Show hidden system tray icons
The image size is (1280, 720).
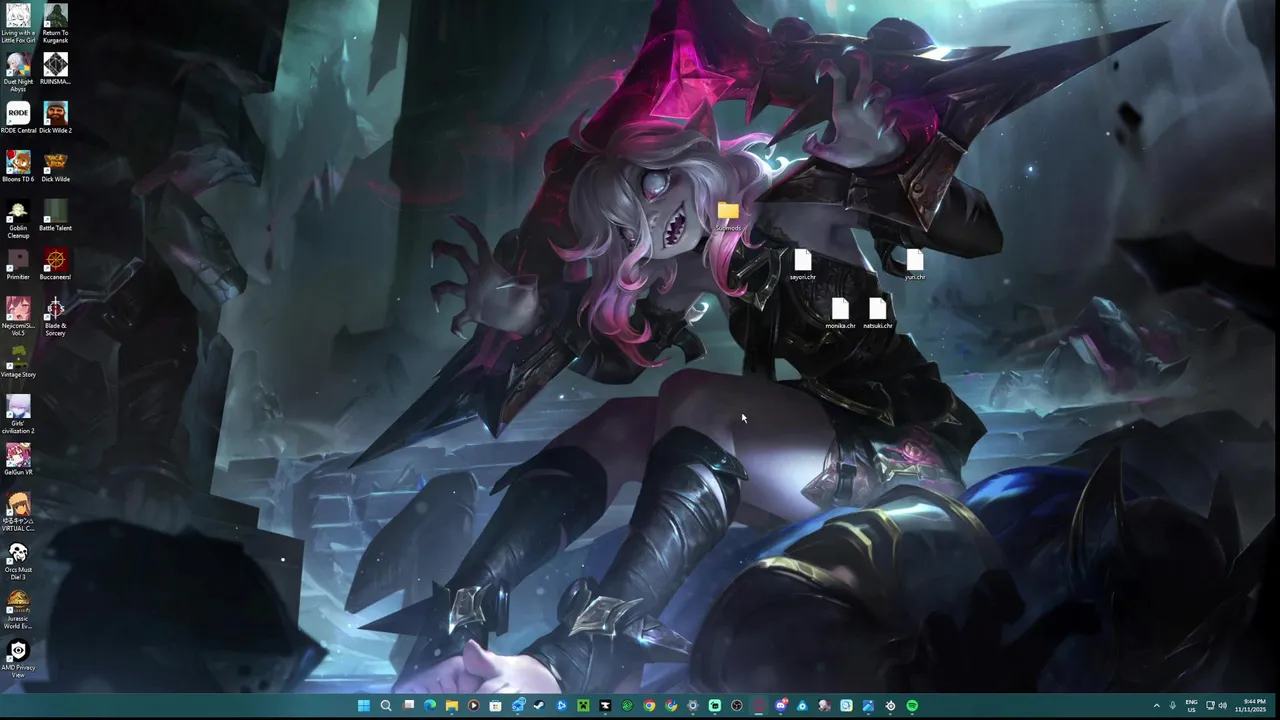click(x=1157, y=706)
